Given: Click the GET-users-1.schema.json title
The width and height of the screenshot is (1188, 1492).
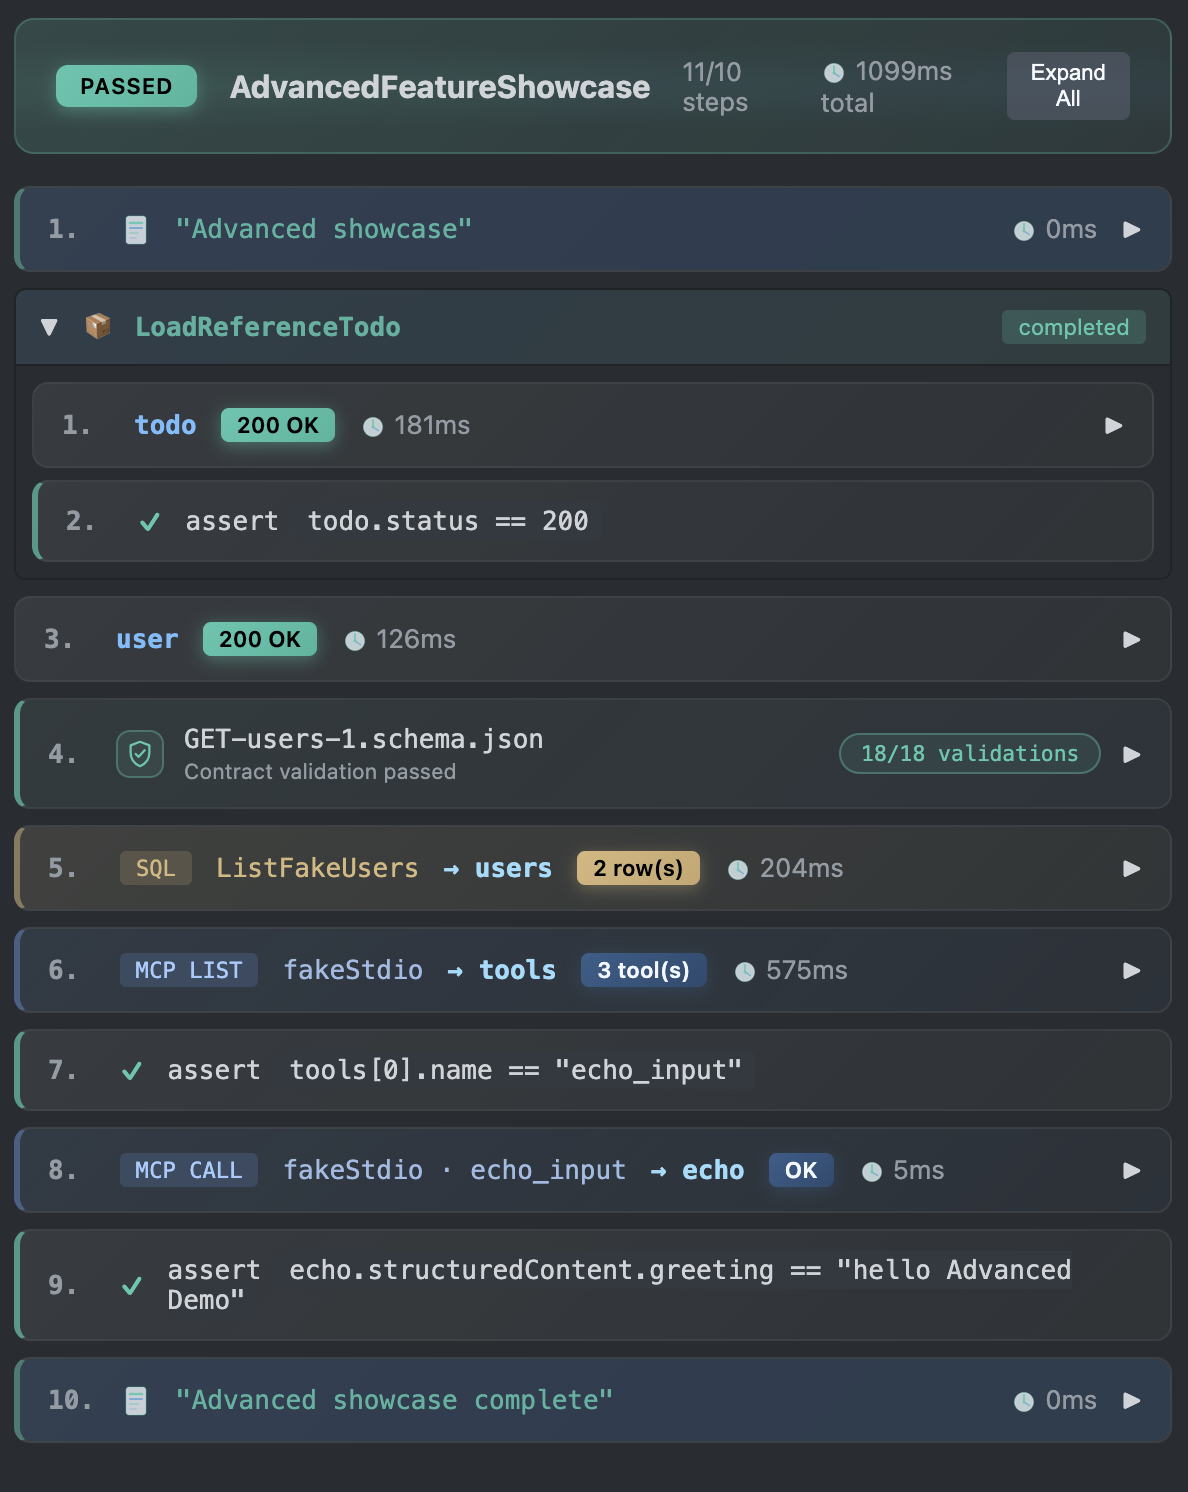Looking at the screenshot, I should point(364,739).
